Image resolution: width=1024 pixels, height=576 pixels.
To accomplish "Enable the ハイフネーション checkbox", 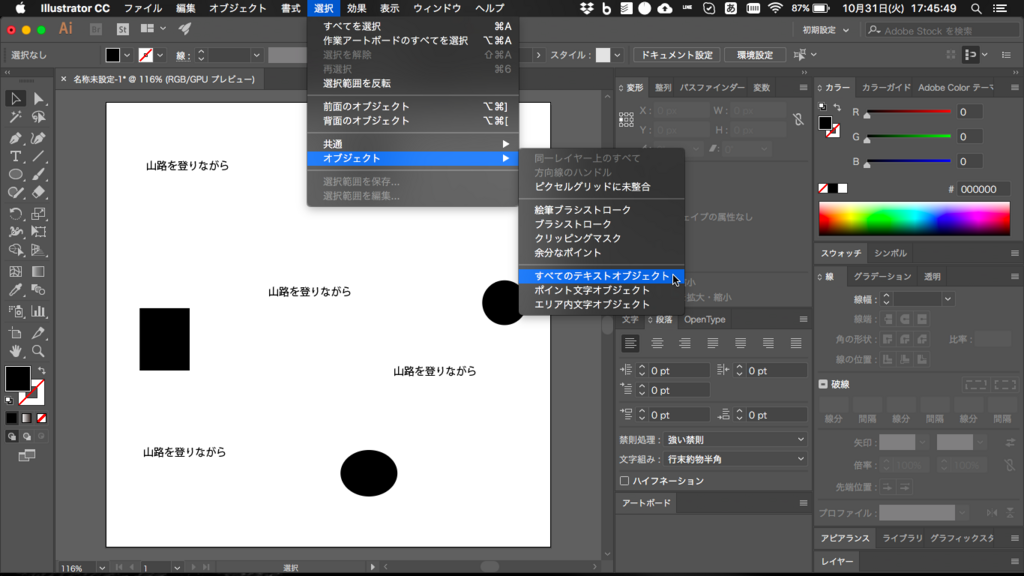I will pyautogui.click(x=625, y=481).
